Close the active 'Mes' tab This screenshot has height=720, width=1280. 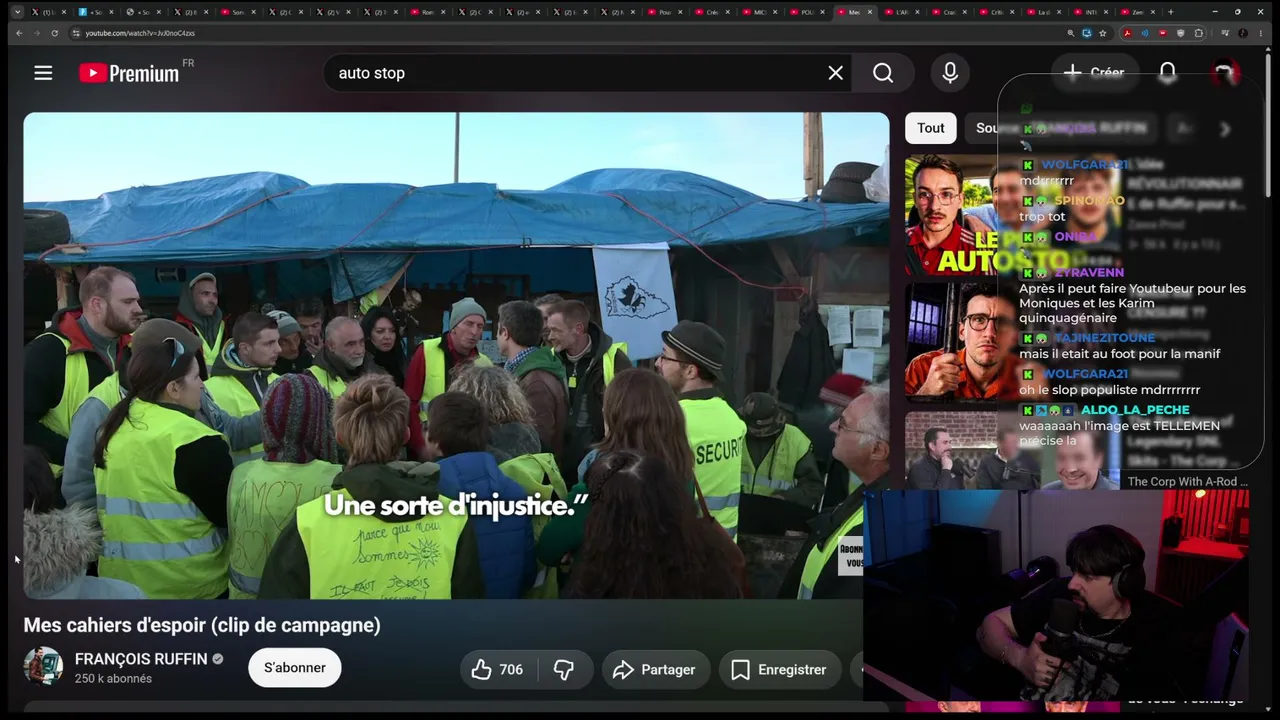click(x=870, y=12)
